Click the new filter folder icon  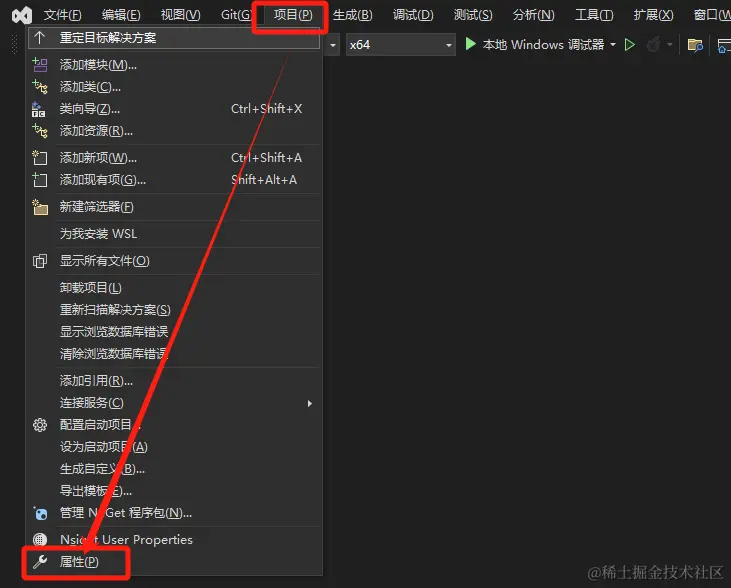point(40,207)
